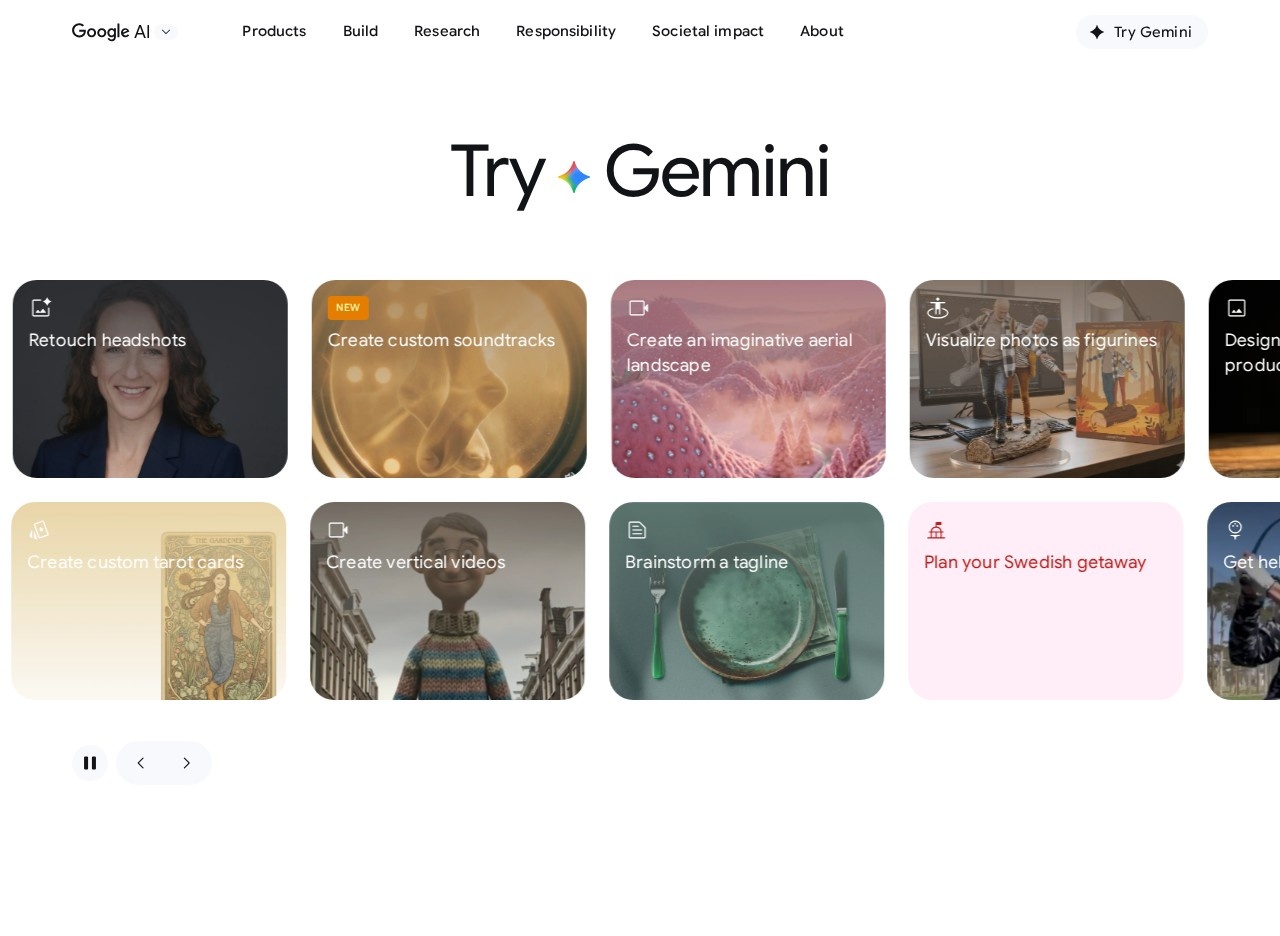Open the Products menu

click(x=274, y=31)
